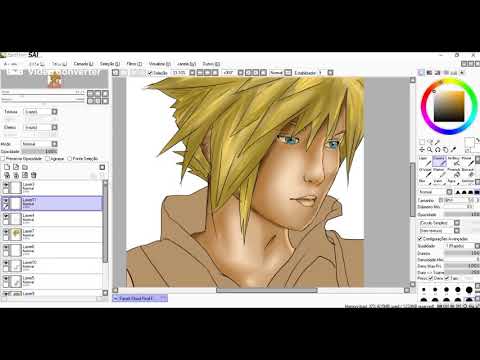Create a new layer folder

pos(25,167)
